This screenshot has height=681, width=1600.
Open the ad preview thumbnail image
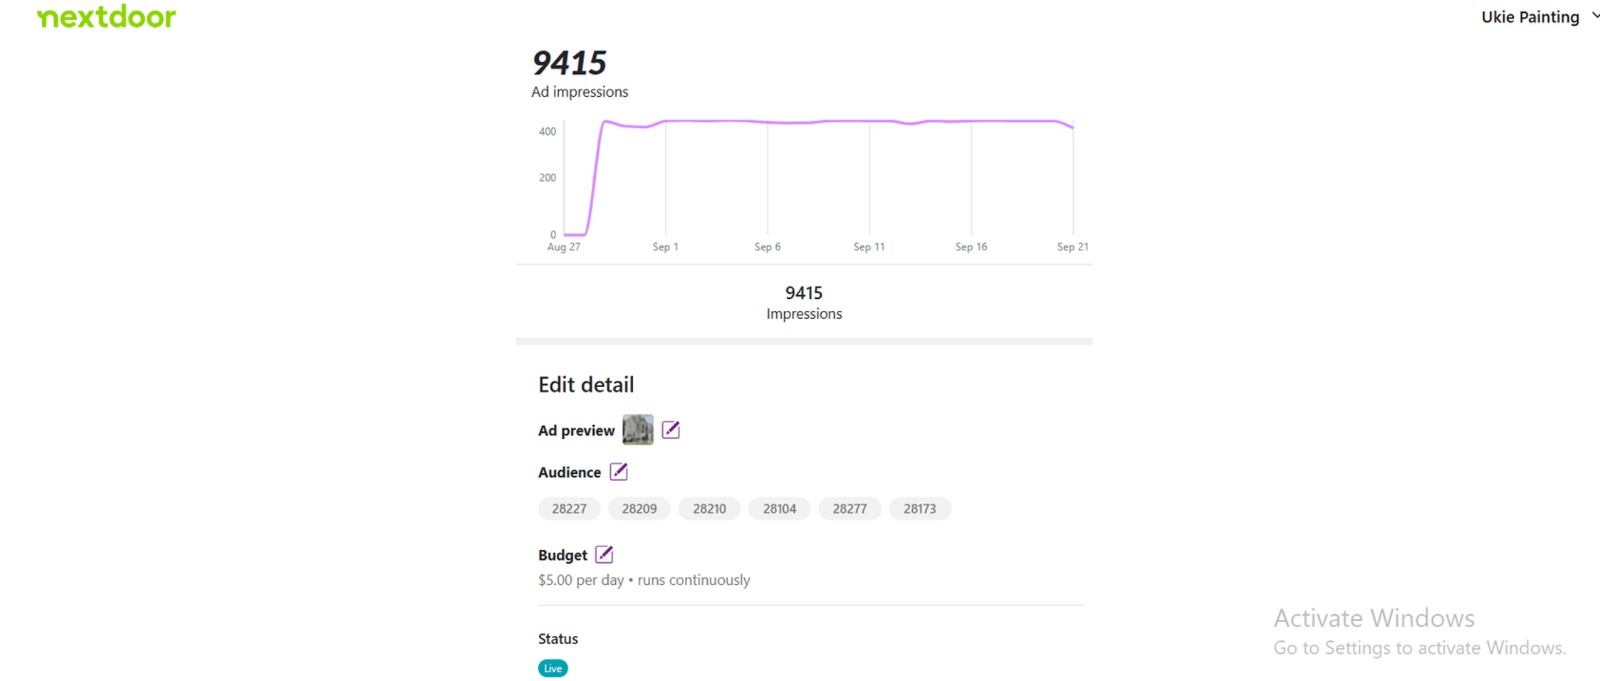pyautogui.click(x=637, y=430)
